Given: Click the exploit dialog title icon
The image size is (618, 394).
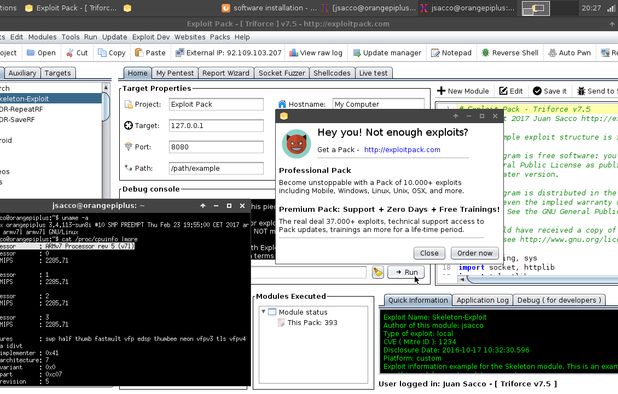Looking at the screenshot, I should coord(284,116).
